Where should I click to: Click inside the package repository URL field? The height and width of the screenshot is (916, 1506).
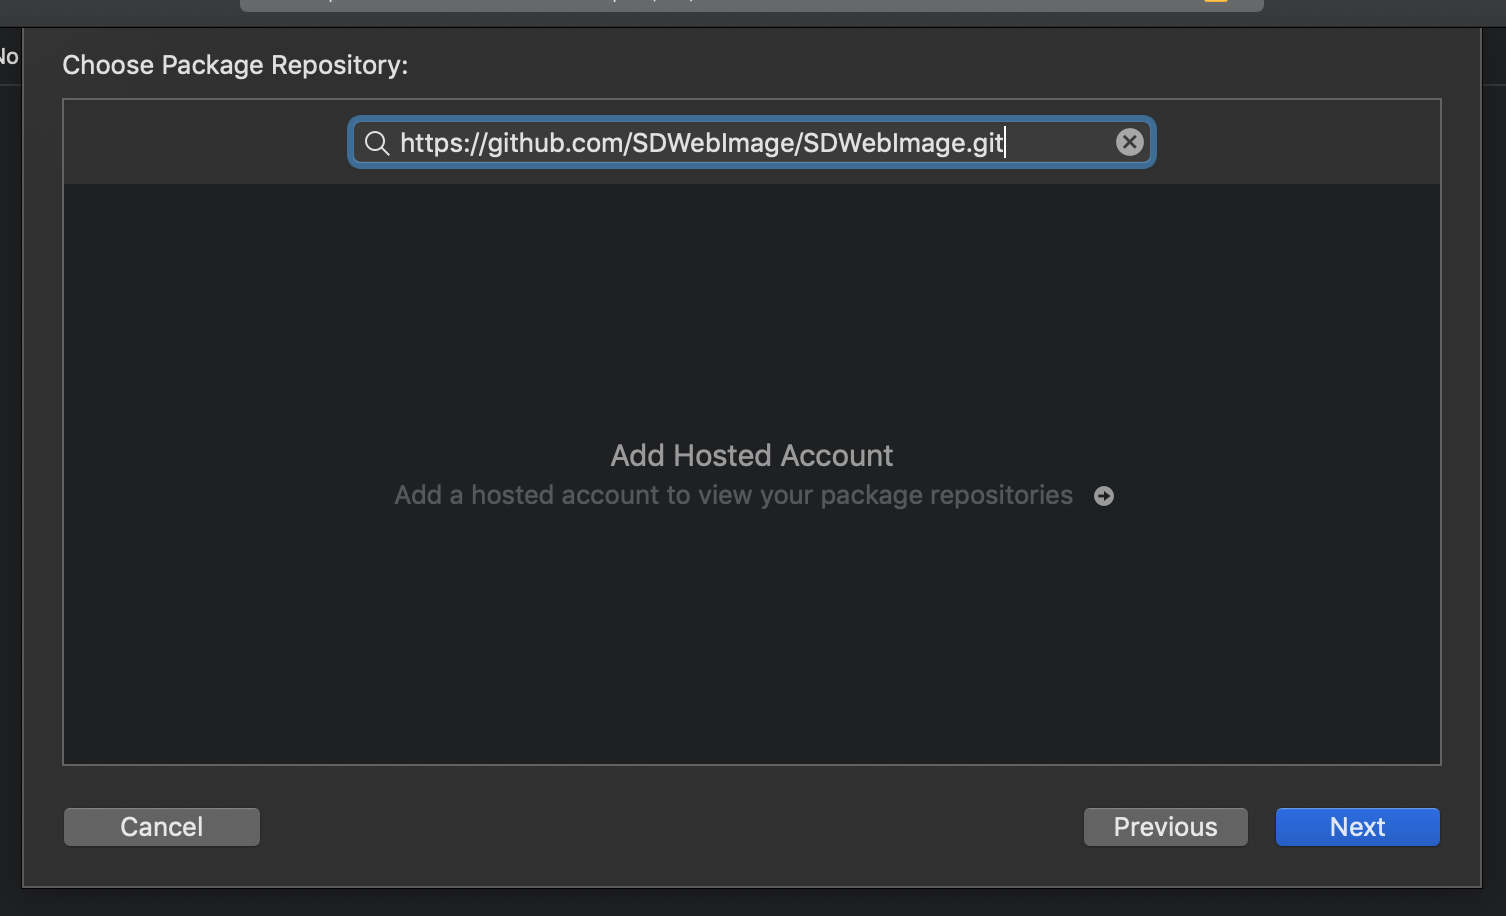(x=752, y=142)
